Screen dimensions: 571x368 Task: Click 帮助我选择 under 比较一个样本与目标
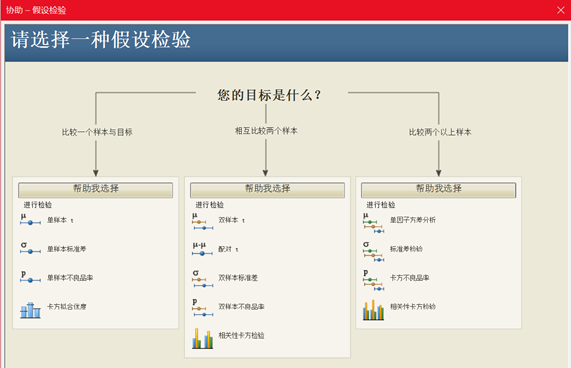pos(96,190)
